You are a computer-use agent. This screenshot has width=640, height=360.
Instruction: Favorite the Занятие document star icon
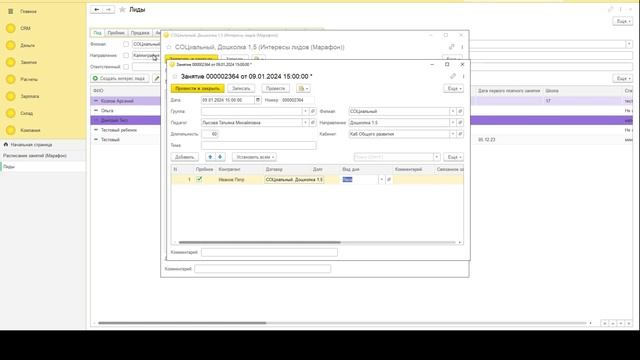click(x=175, y=76)
